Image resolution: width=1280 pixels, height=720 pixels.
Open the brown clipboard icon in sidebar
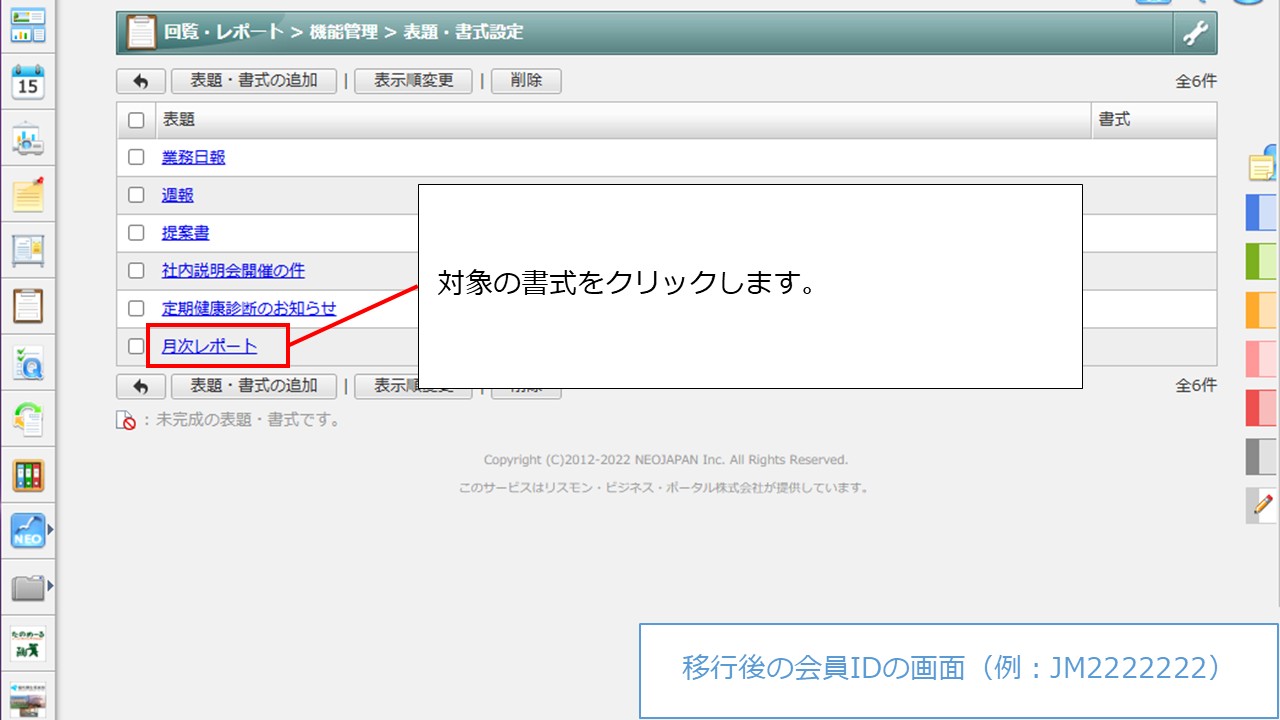(28, 306)
